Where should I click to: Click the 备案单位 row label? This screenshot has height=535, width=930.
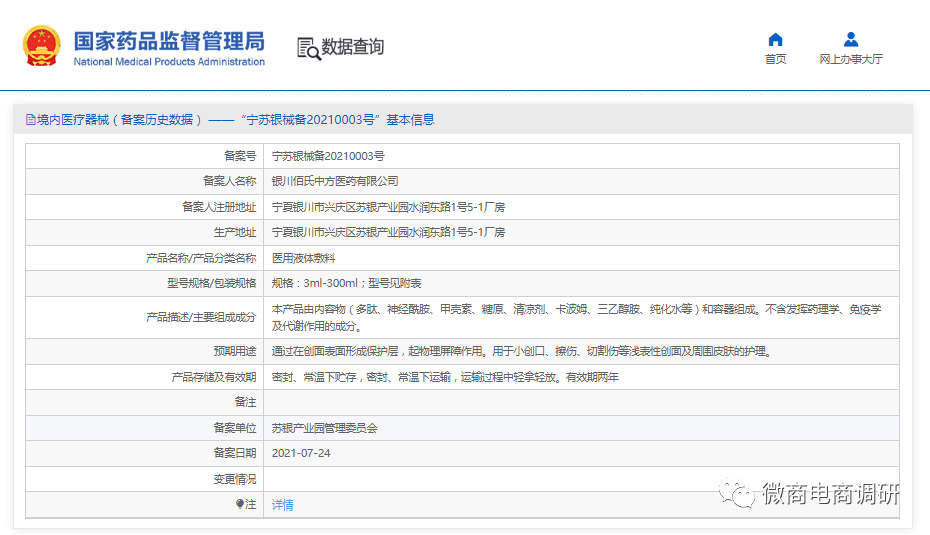(x=235, y=428)
